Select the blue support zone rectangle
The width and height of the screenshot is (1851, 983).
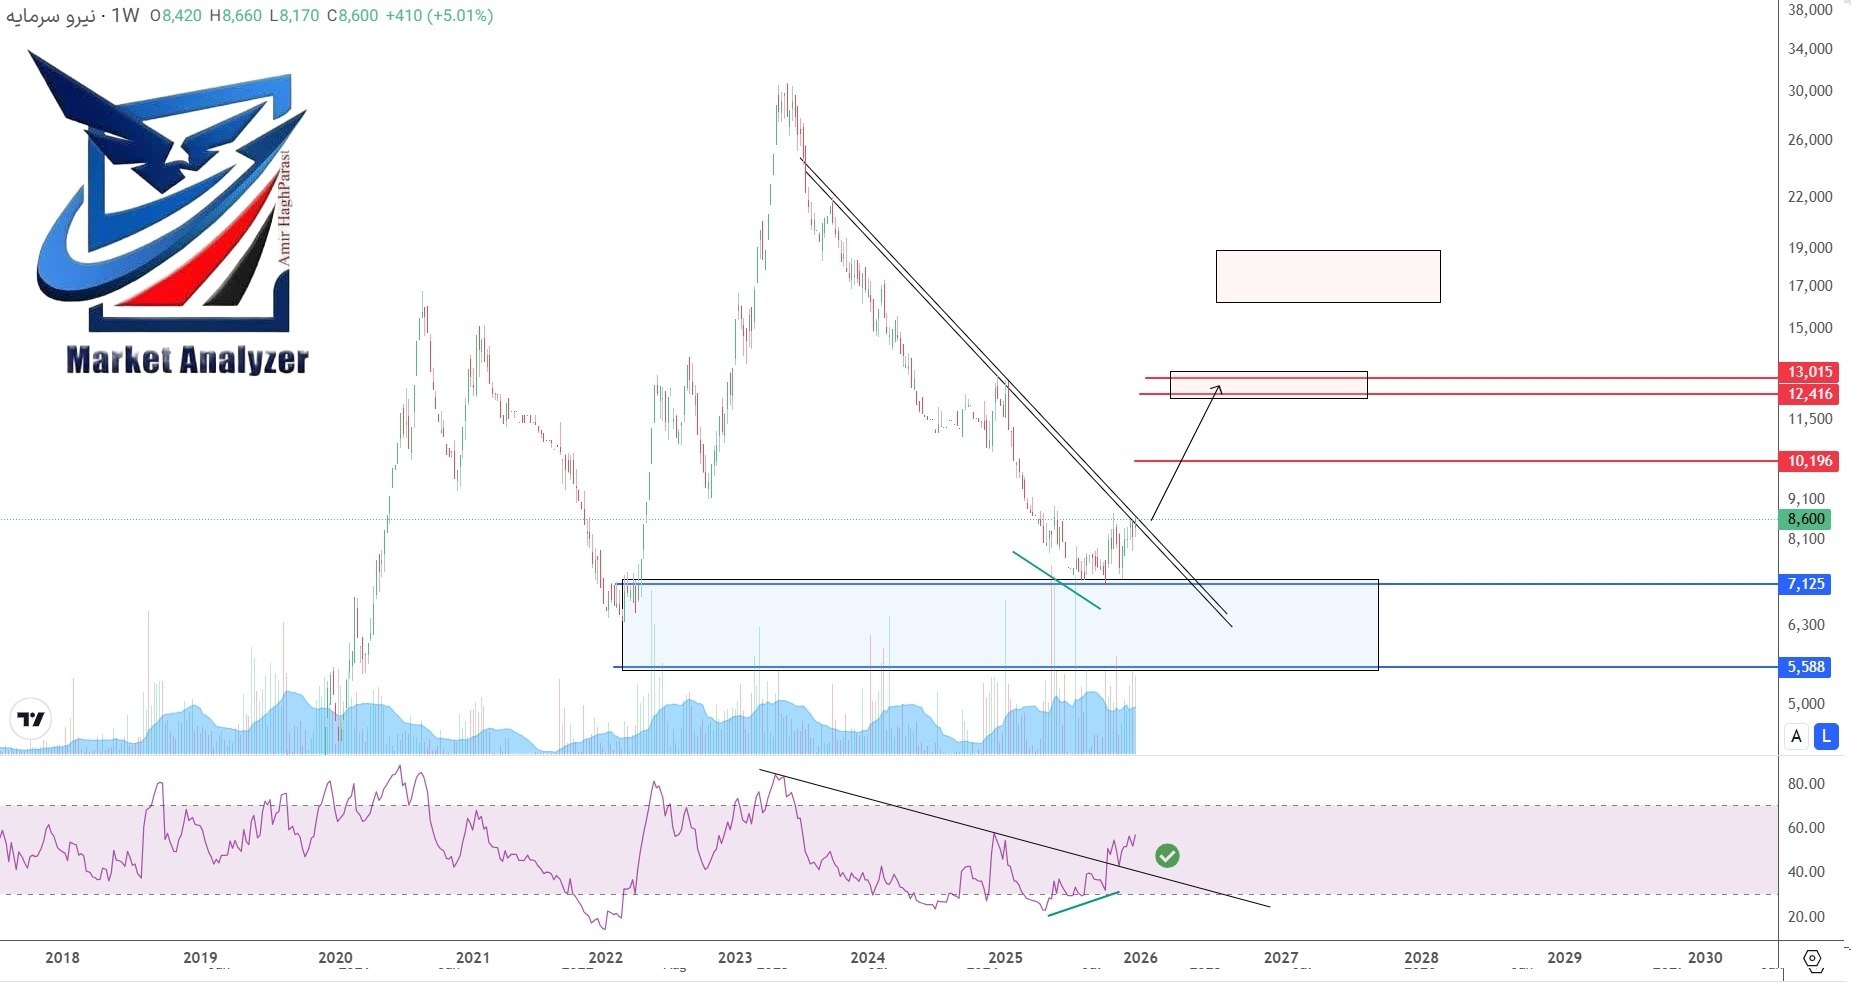(x=1000, y=625)
